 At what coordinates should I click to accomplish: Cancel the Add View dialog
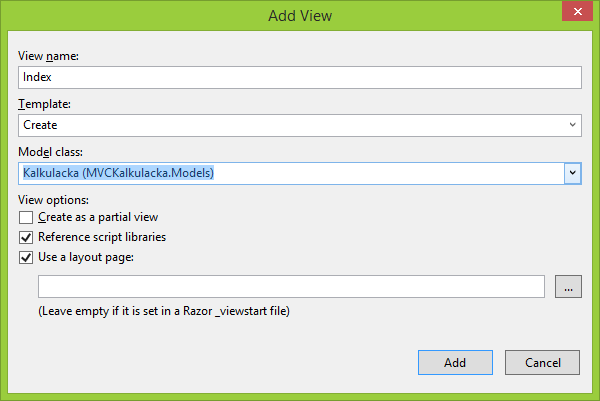click(542, 362)
